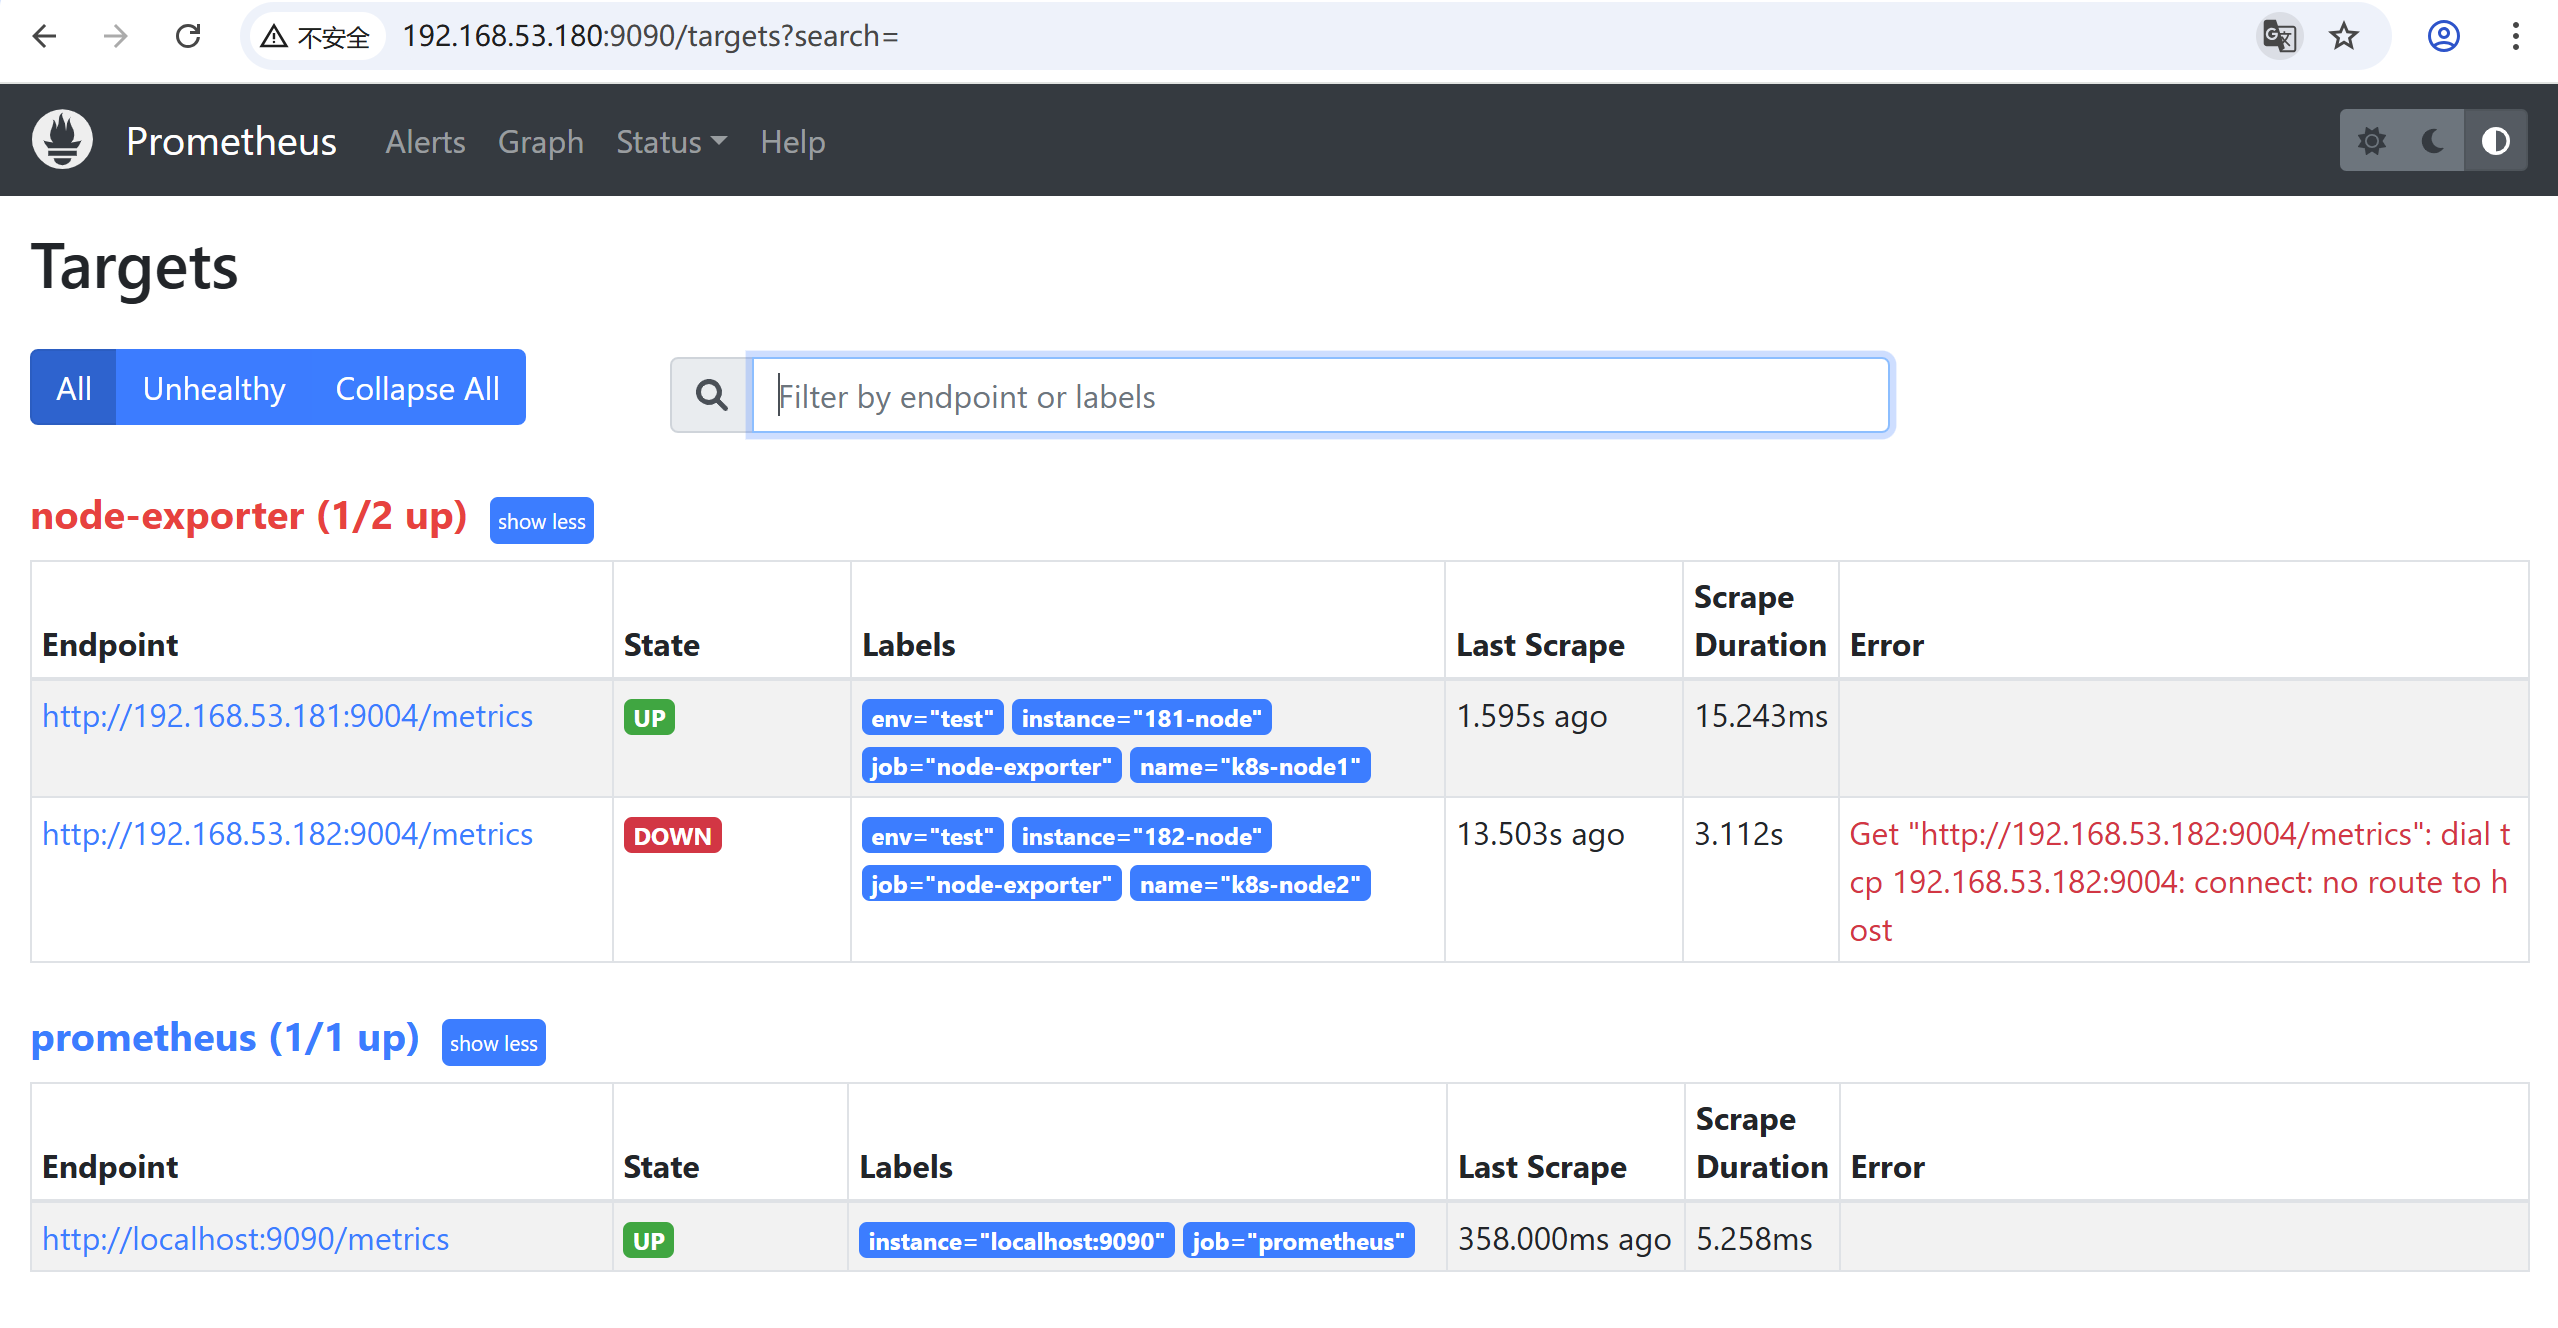Collapse the prometheus section with show less
This screenshot has width=2558, height=1328.
pos(493,1042)
